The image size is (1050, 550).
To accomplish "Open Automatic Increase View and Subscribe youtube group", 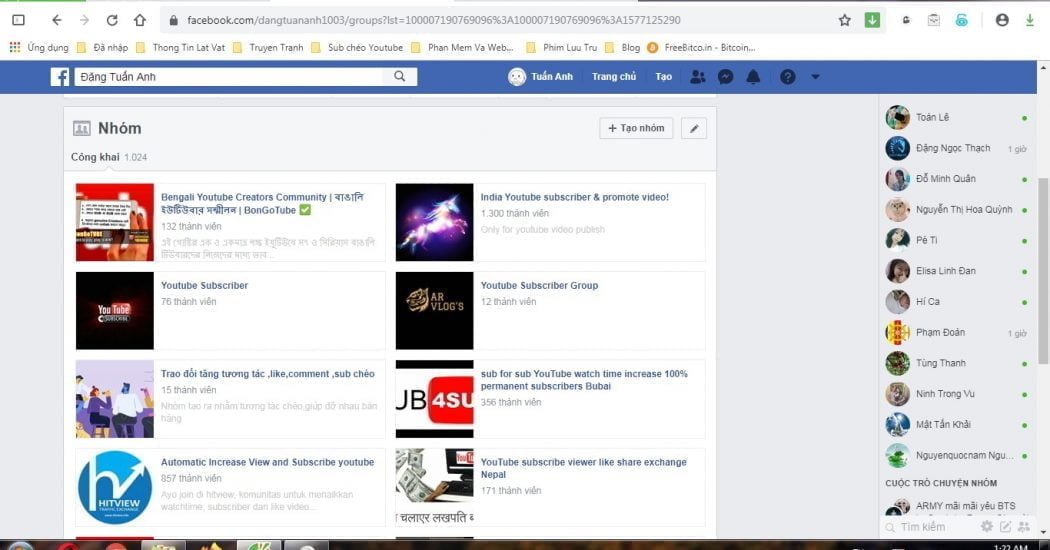I will point(267,462).
